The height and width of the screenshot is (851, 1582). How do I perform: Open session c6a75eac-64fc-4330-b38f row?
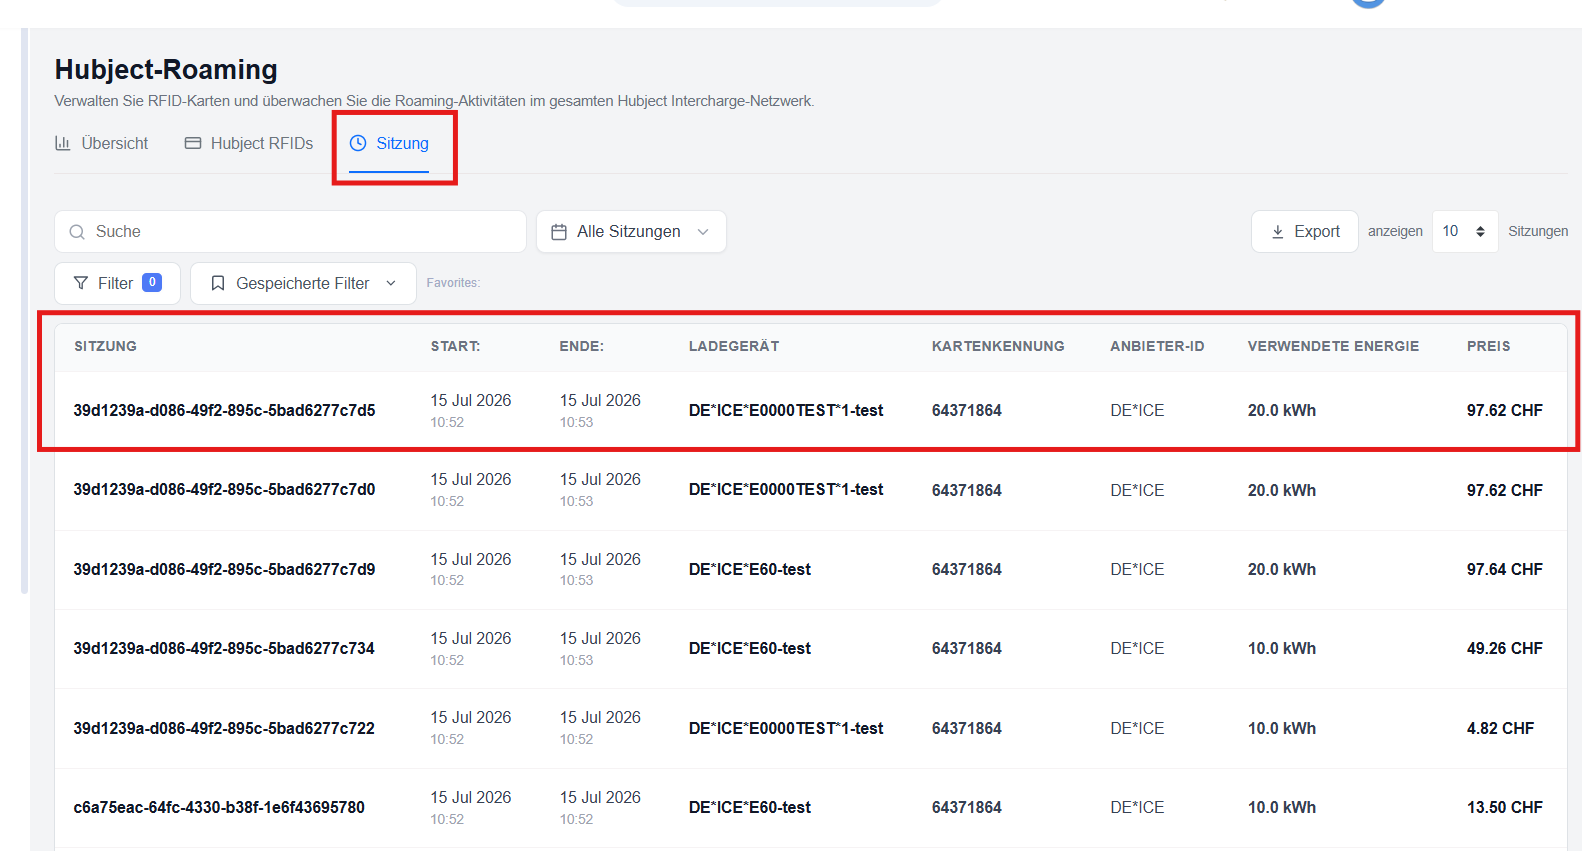tap(810, 807)
